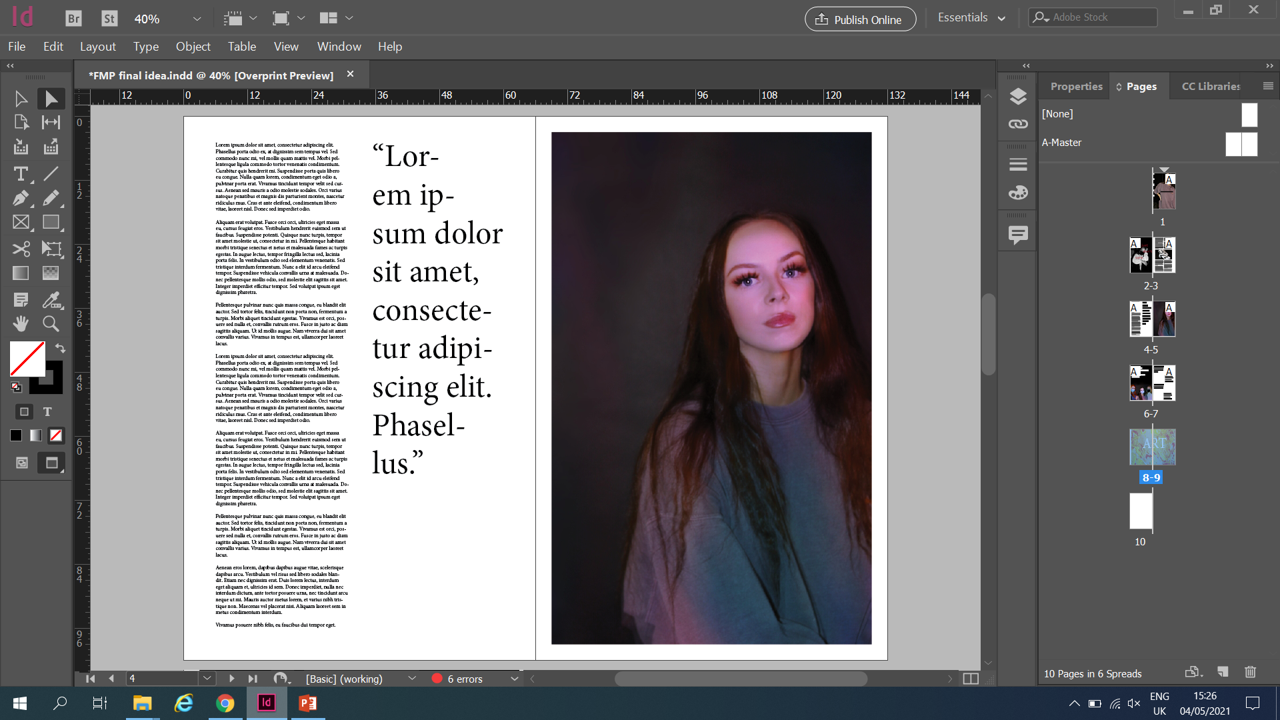This screenshot has height=720, width=1280.
Task: Select the Direct Selection tool
Action: 51,98
